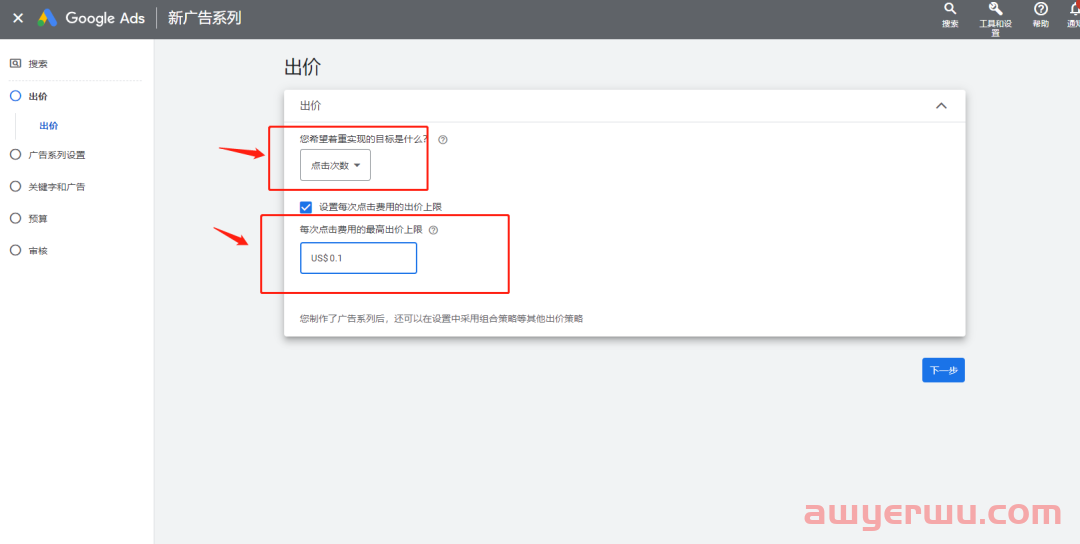
Task: Click the note about 组合策略等其他出价策略
Action: click(442, 318)
